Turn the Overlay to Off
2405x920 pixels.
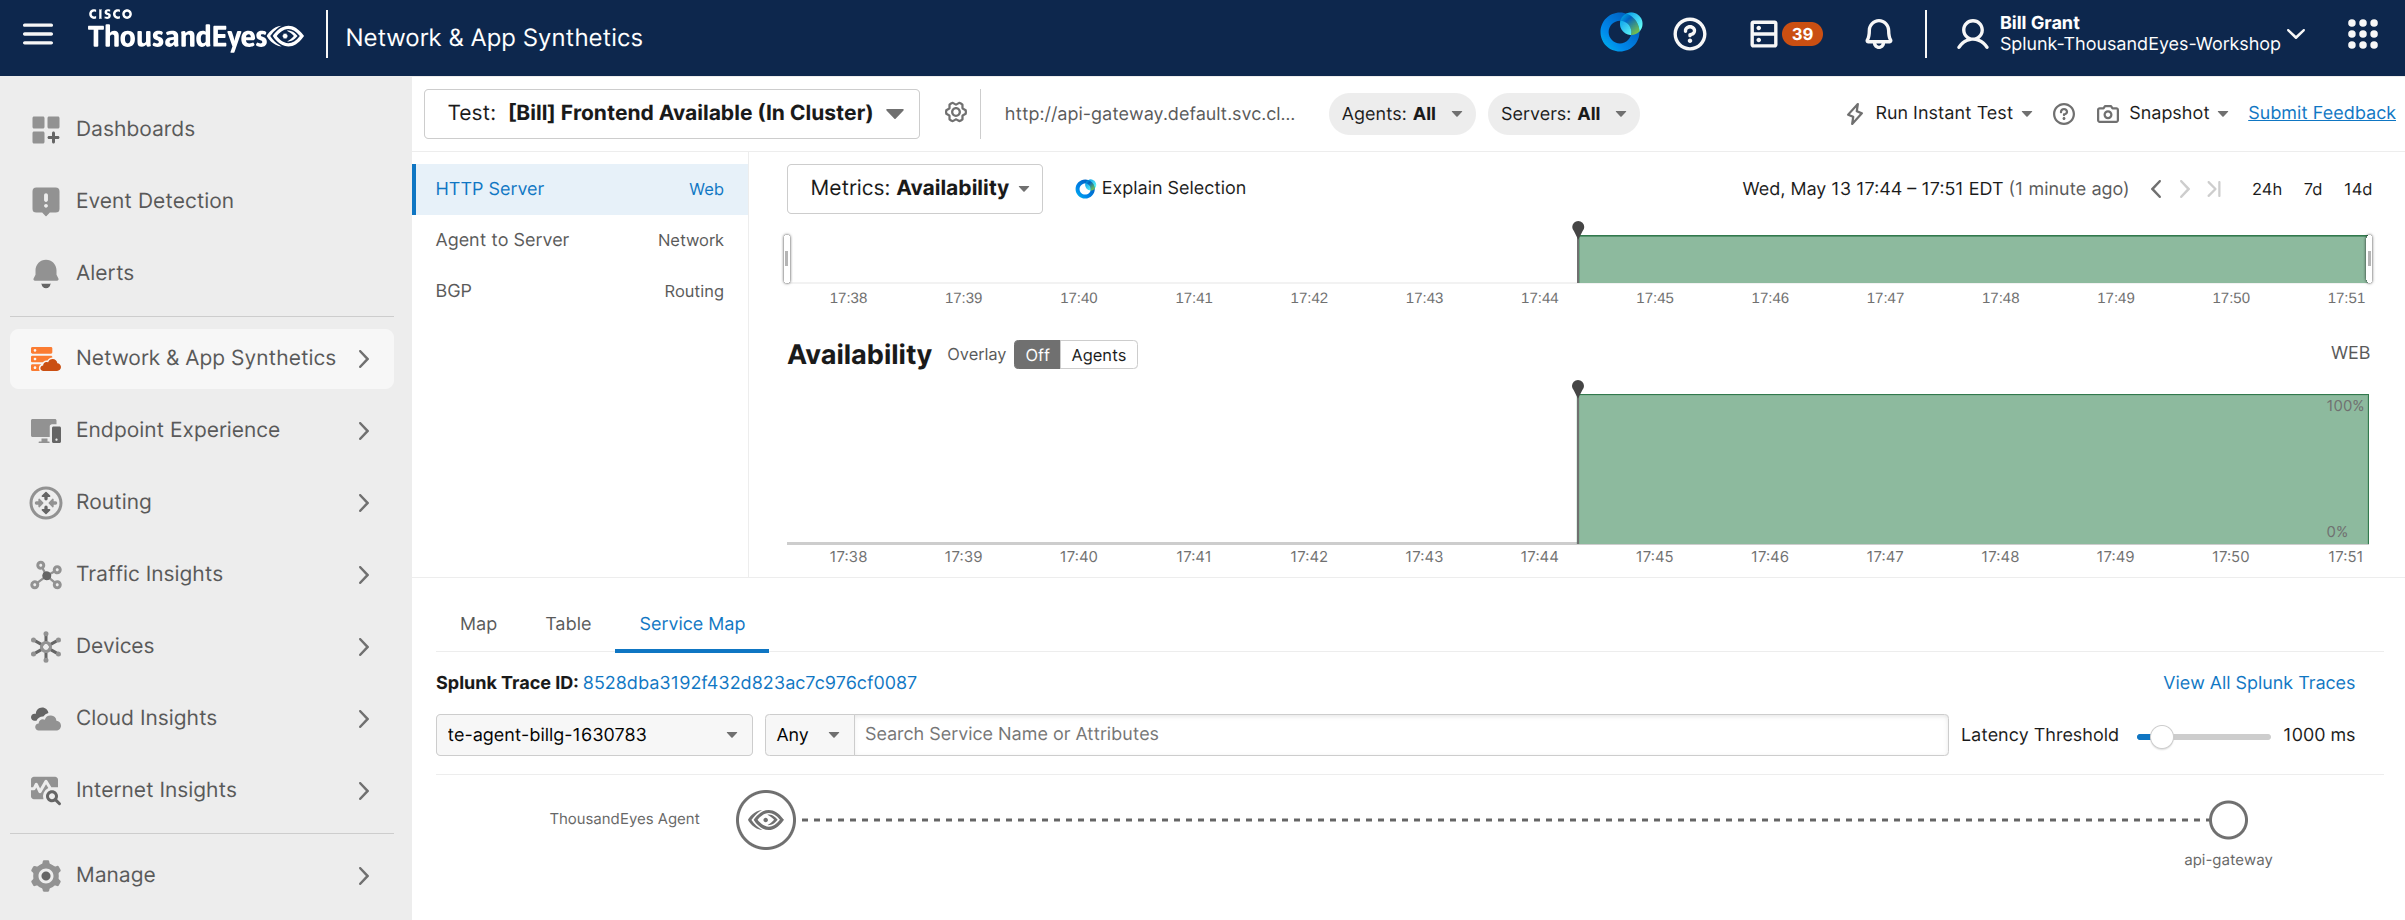[1037, 355]
